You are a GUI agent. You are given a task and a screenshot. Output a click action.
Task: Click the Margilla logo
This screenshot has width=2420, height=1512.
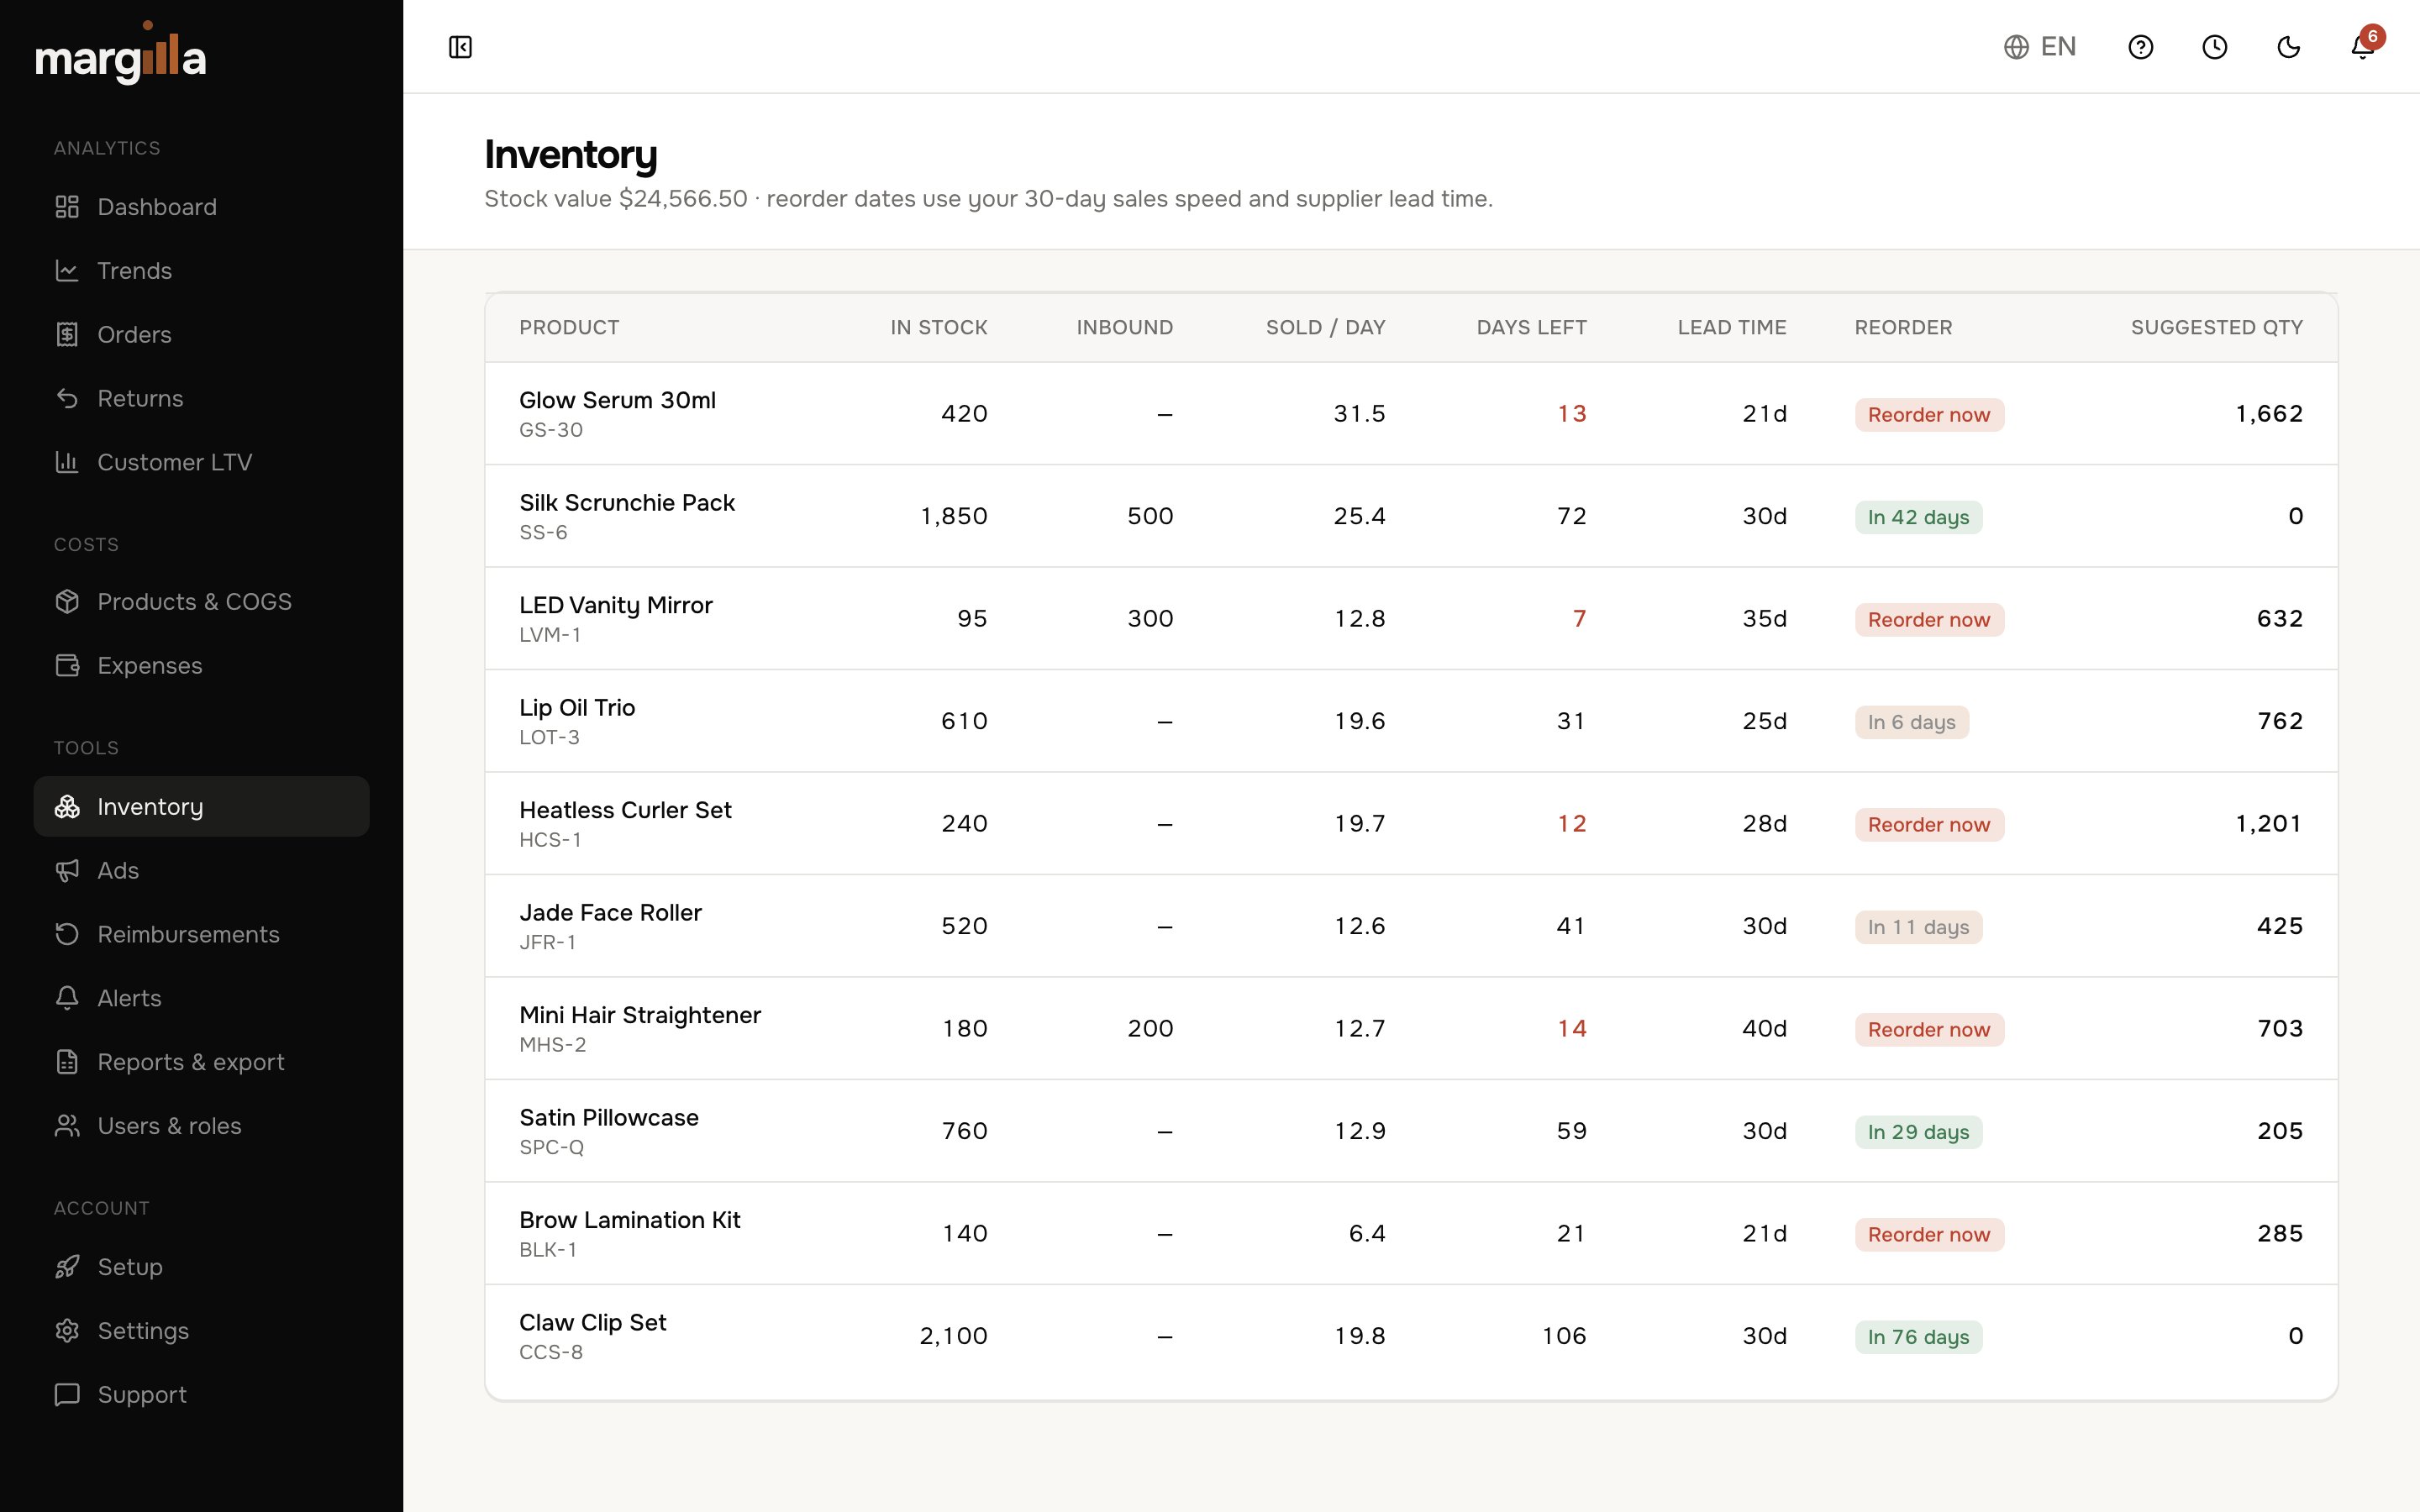(121, 55)
